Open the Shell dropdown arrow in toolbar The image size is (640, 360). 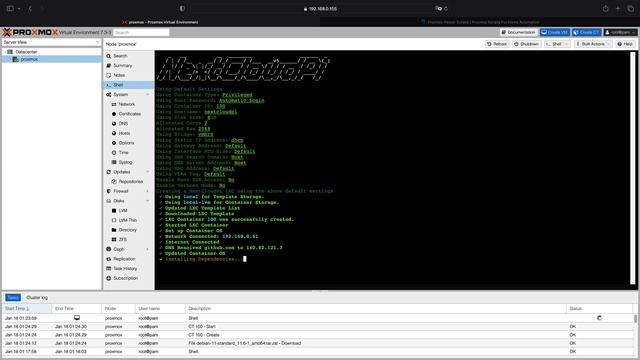(x=567, y=44)
